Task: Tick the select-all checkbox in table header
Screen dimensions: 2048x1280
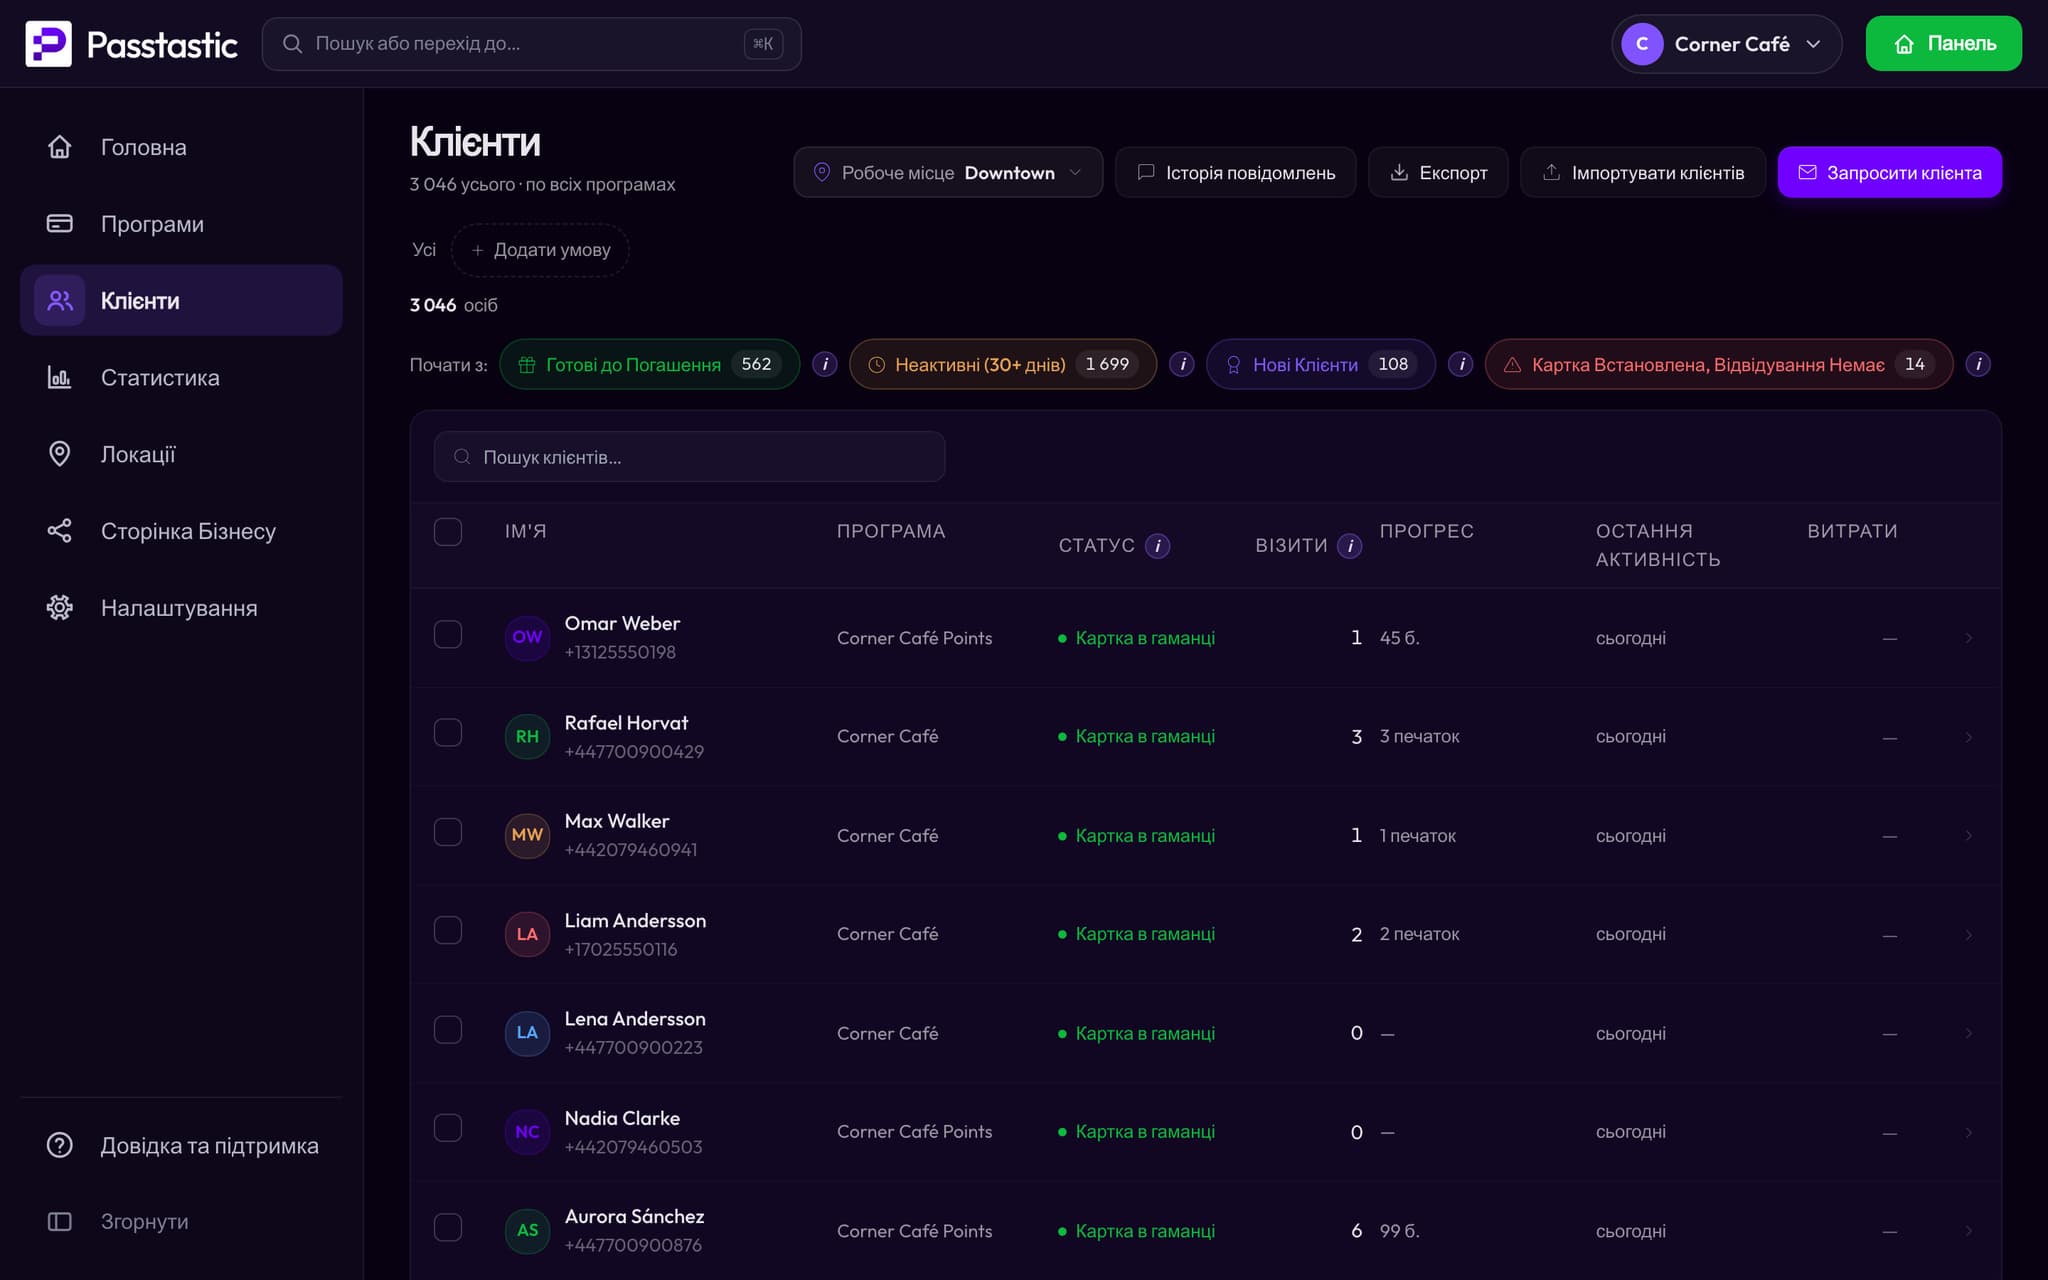Action: click(x=448, y=532)
